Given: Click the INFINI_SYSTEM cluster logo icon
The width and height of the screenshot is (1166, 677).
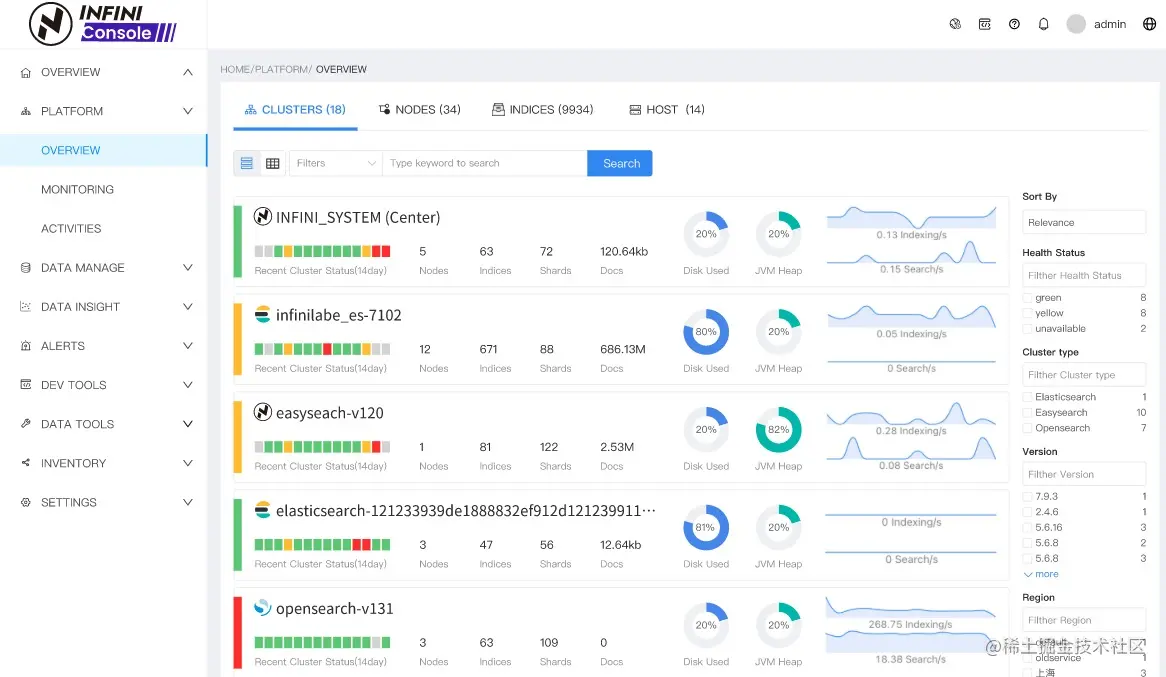Looking at the screenshot, I should pyautogui.click(x=262, y=216).
